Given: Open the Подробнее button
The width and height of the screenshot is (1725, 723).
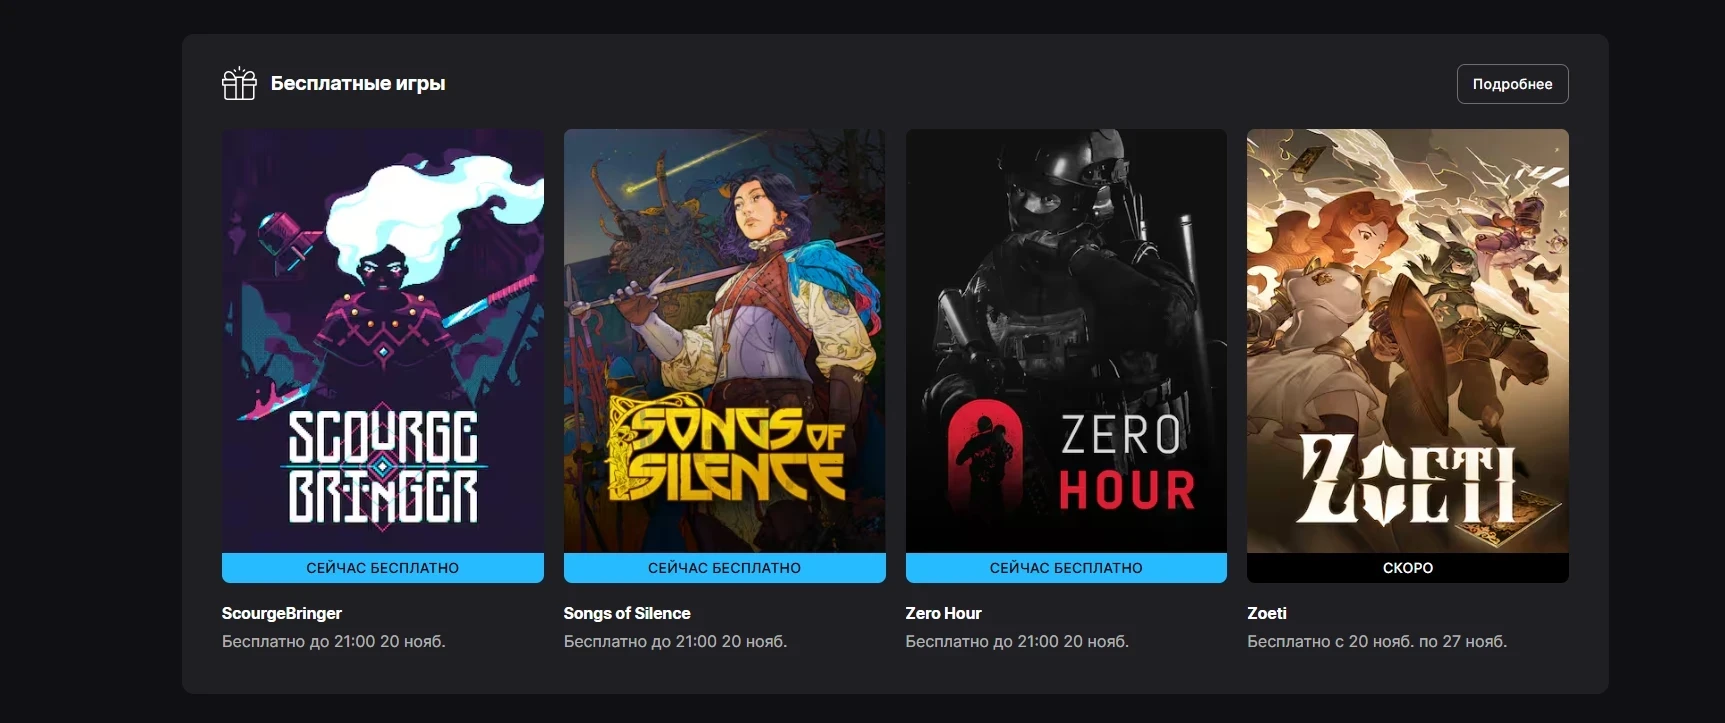Looking at the screenshot, I should [x=1512, y=84].
